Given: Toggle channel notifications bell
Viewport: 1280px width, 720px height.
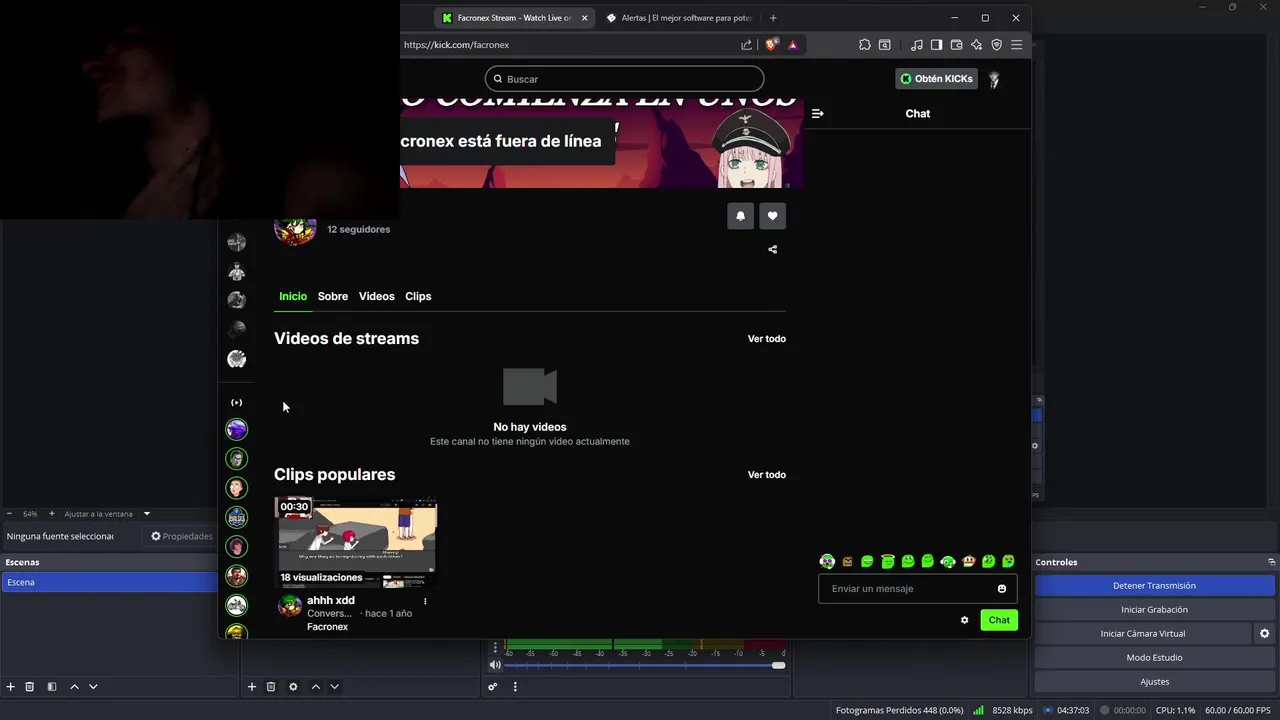Looking at the screenshot, I should click(740, 215).
